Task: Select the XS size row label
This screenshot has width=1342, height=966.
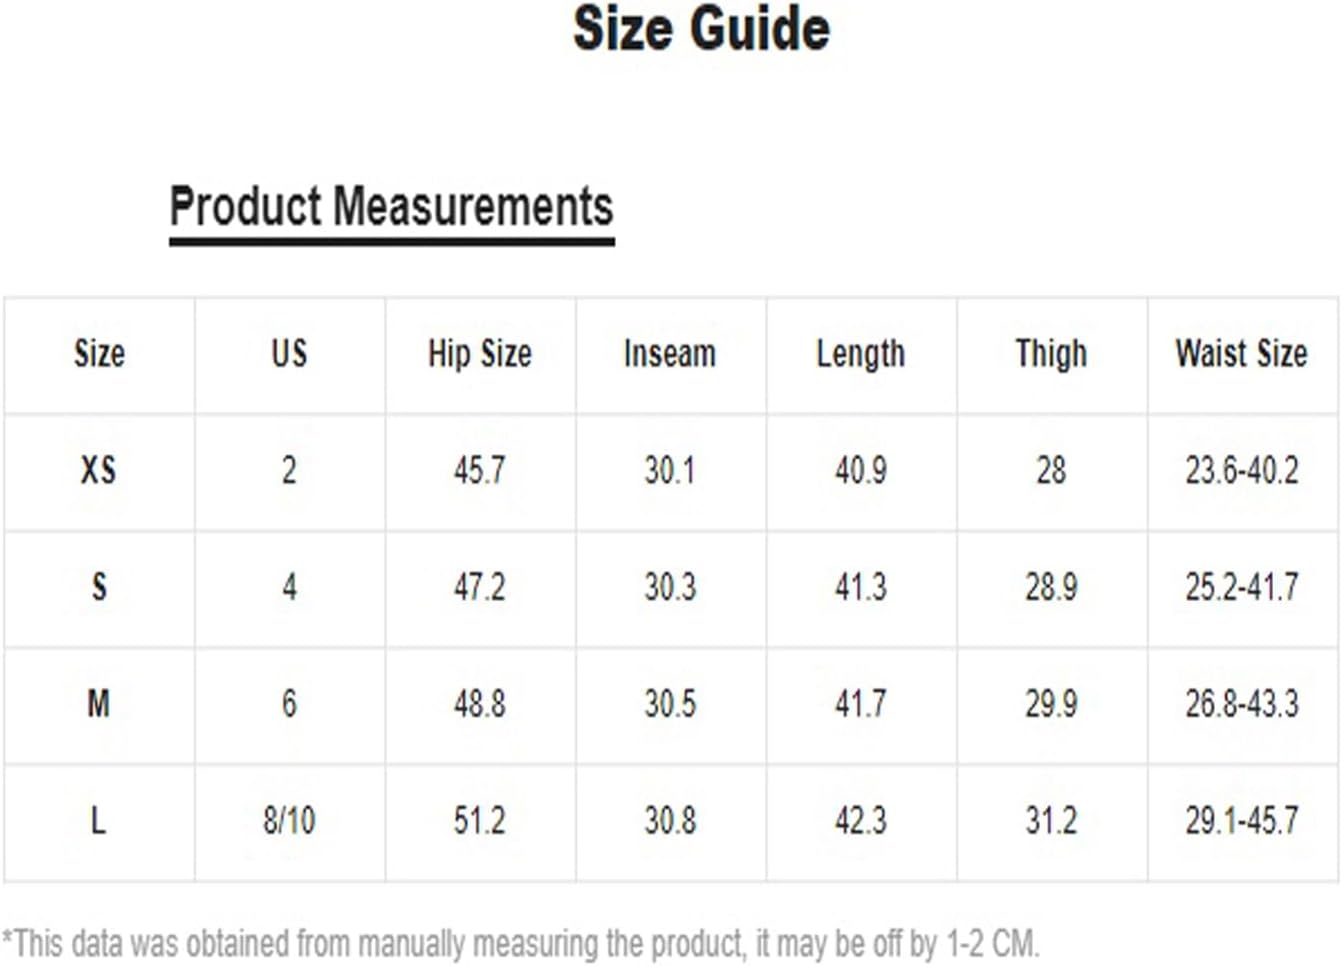Action: click(x=99, y=470)
